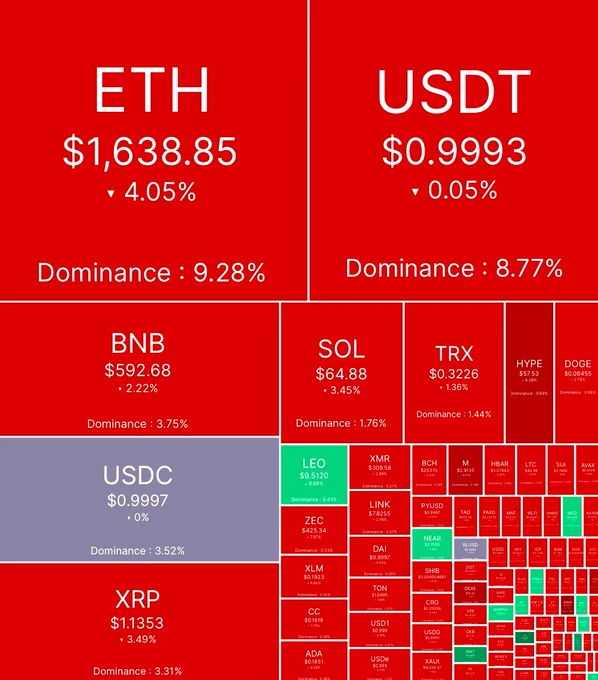The image size is (598, 680).
Task: Select the ADA tile at $0.1651
Action: pyautogui.click(x=314, y=661)
